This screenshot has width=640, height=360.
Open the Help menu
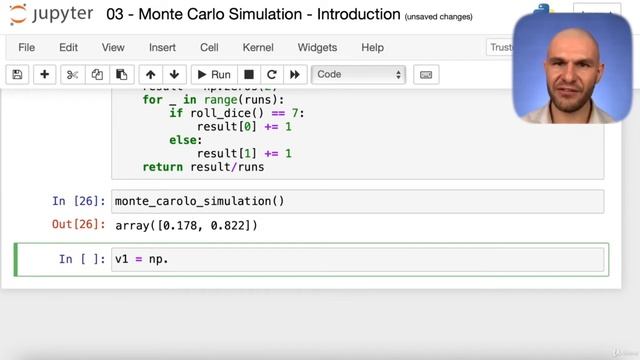tap(372, 48)
